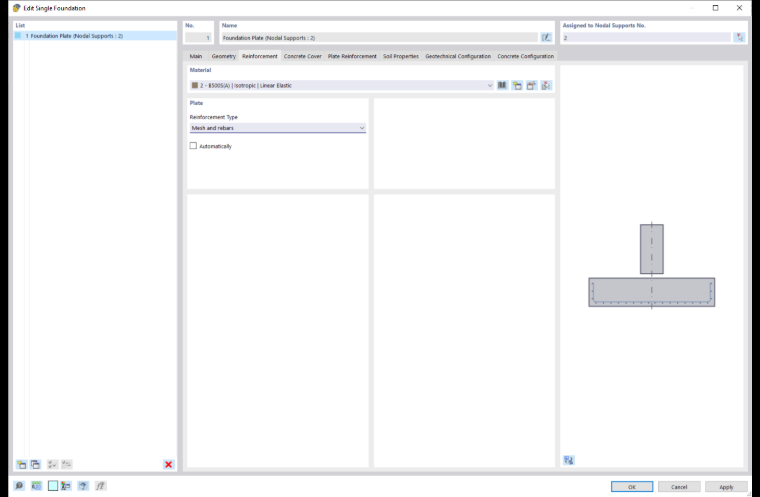Delete selected foundation with red X
Screen dimensions: 760x497
[x=168, y=465]
